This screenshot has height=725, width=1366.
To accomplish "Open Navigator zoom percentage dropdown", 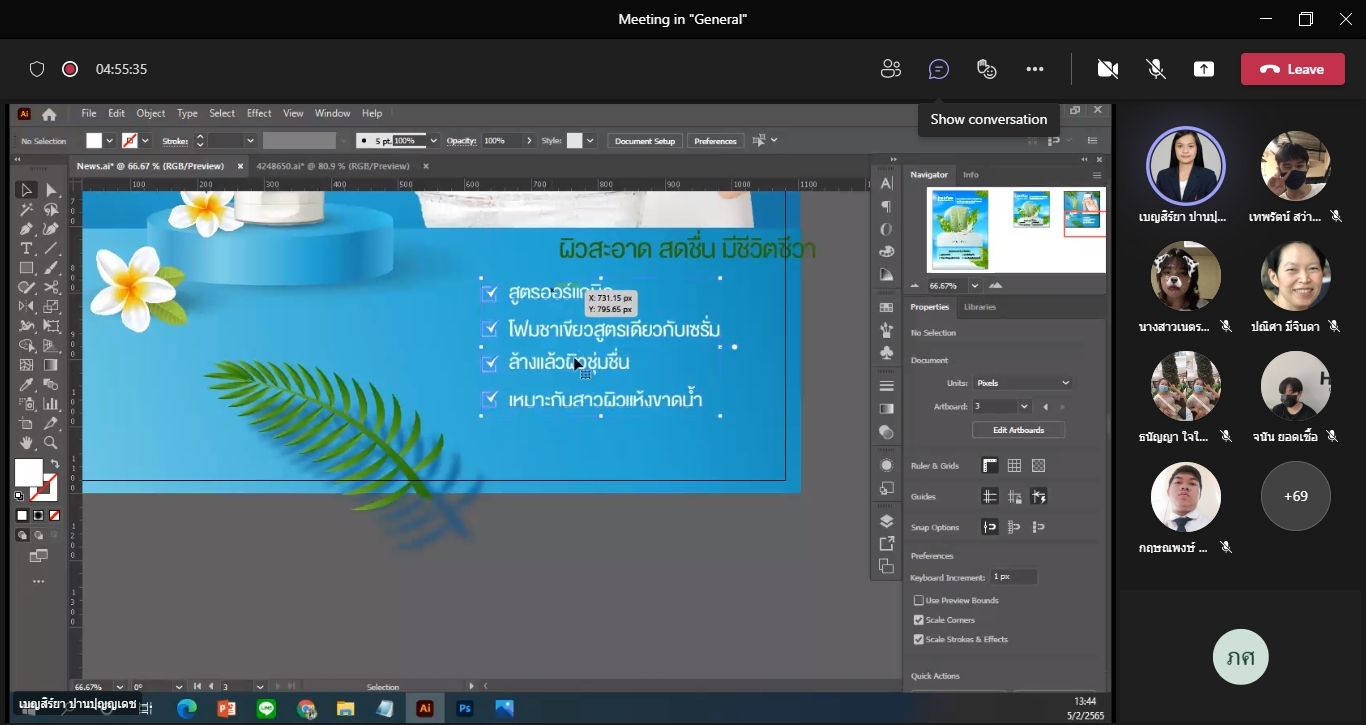I will (x=974, y=286).
